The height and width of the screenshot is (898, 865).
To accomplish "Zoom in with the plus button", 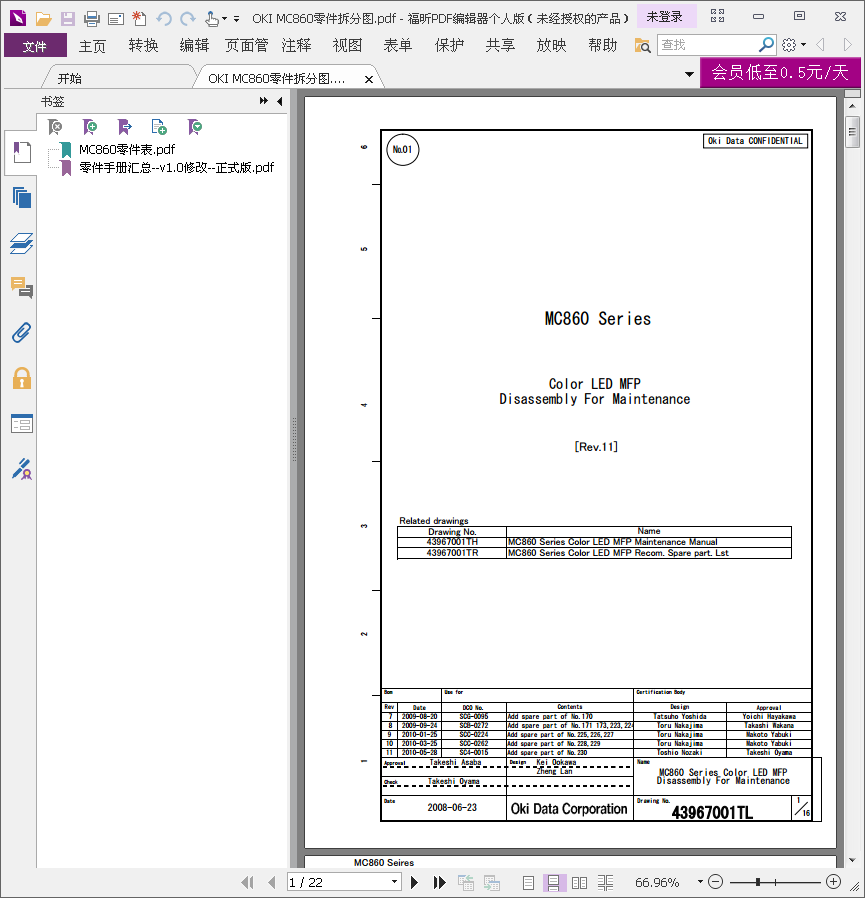I will (833, 882).
